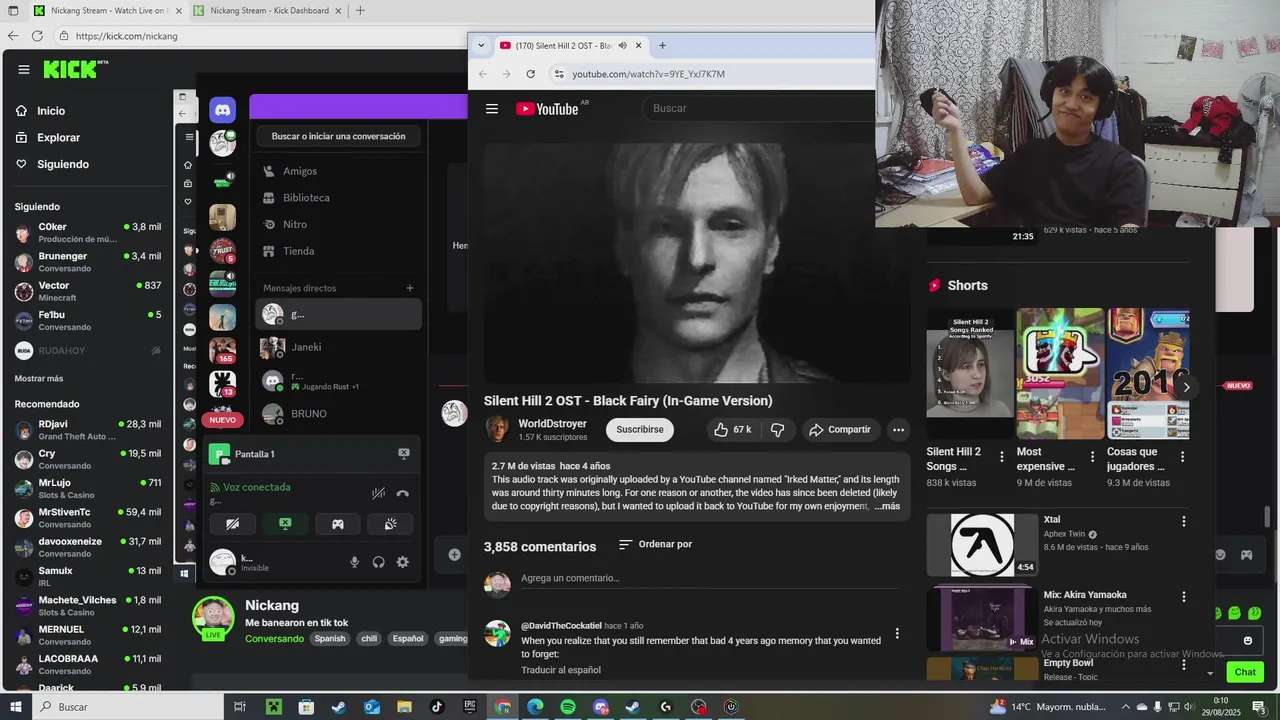This screenshot has width=1280, height=720.
Task: Open the C0ker channel in Kick sidebar
Action: click(x=88, y=233)
